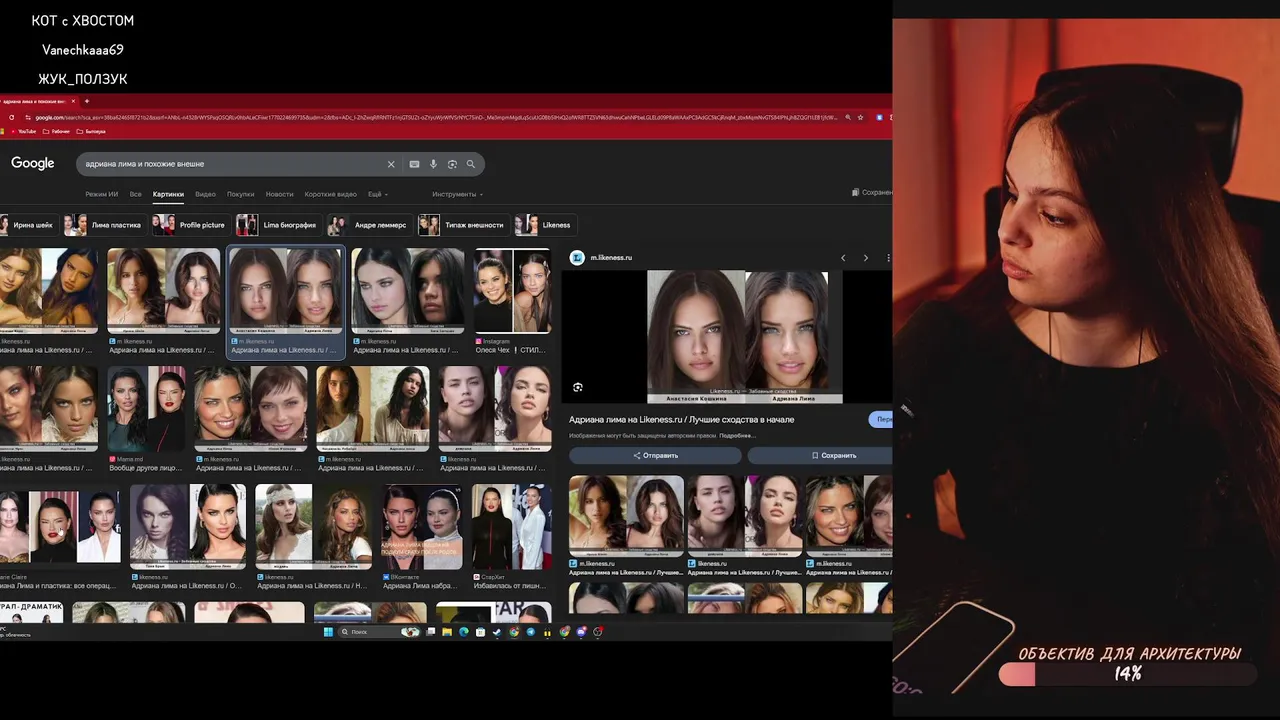1280x720 pixels.
Task: Open the Сохранённые saved items link
Action: [872, 192]
